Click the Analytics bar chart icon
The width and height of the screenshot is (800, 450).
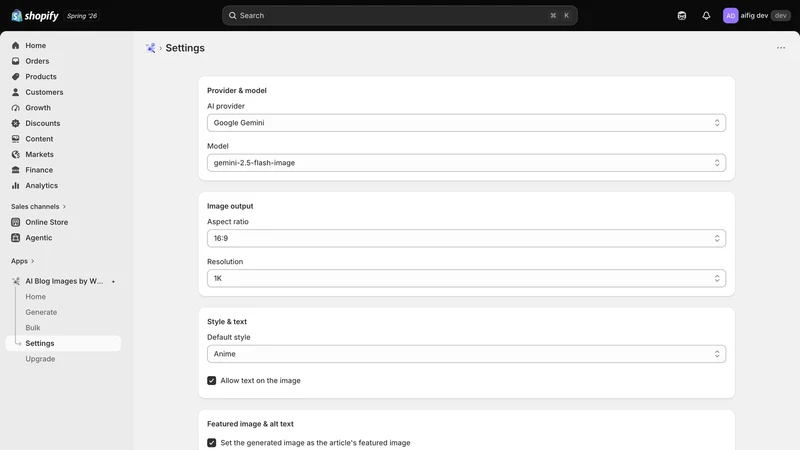coord(15,186)
